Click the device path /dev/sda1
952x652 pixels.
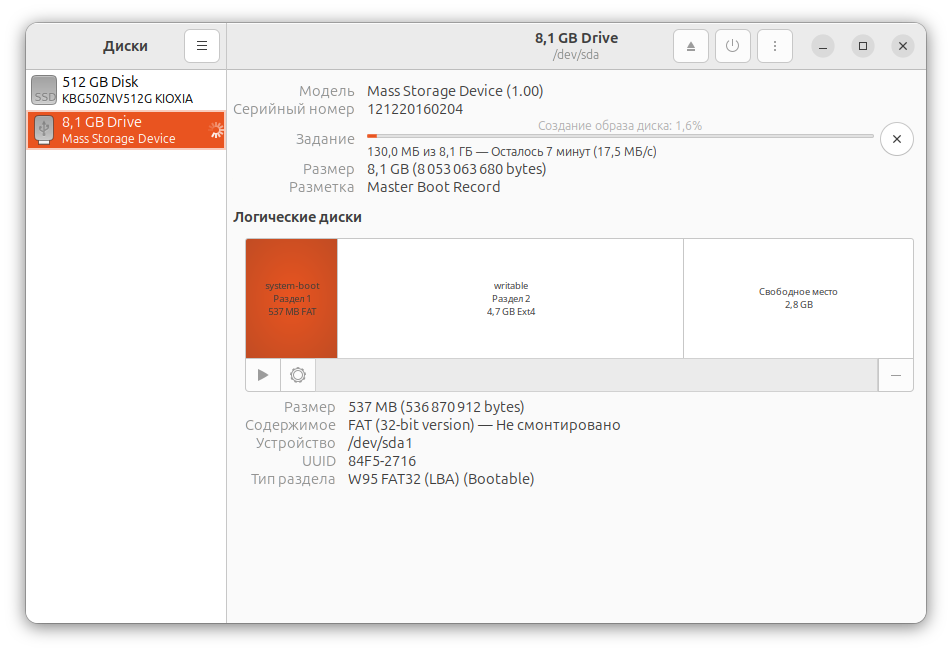pyautogui.click(x=380, y=443)
